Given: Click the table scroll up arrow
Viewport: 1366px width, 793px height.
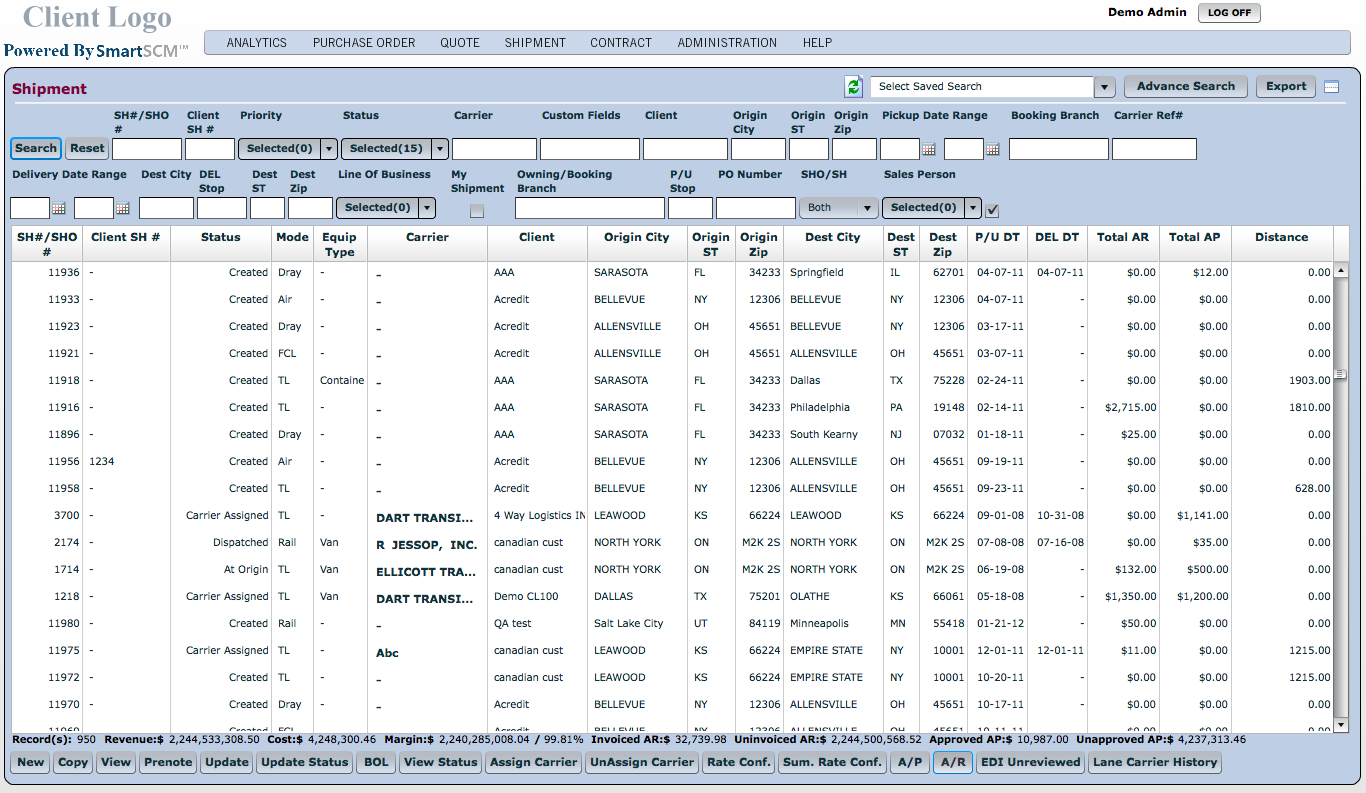Looking at the screenshot, I should pos(1341,271).
